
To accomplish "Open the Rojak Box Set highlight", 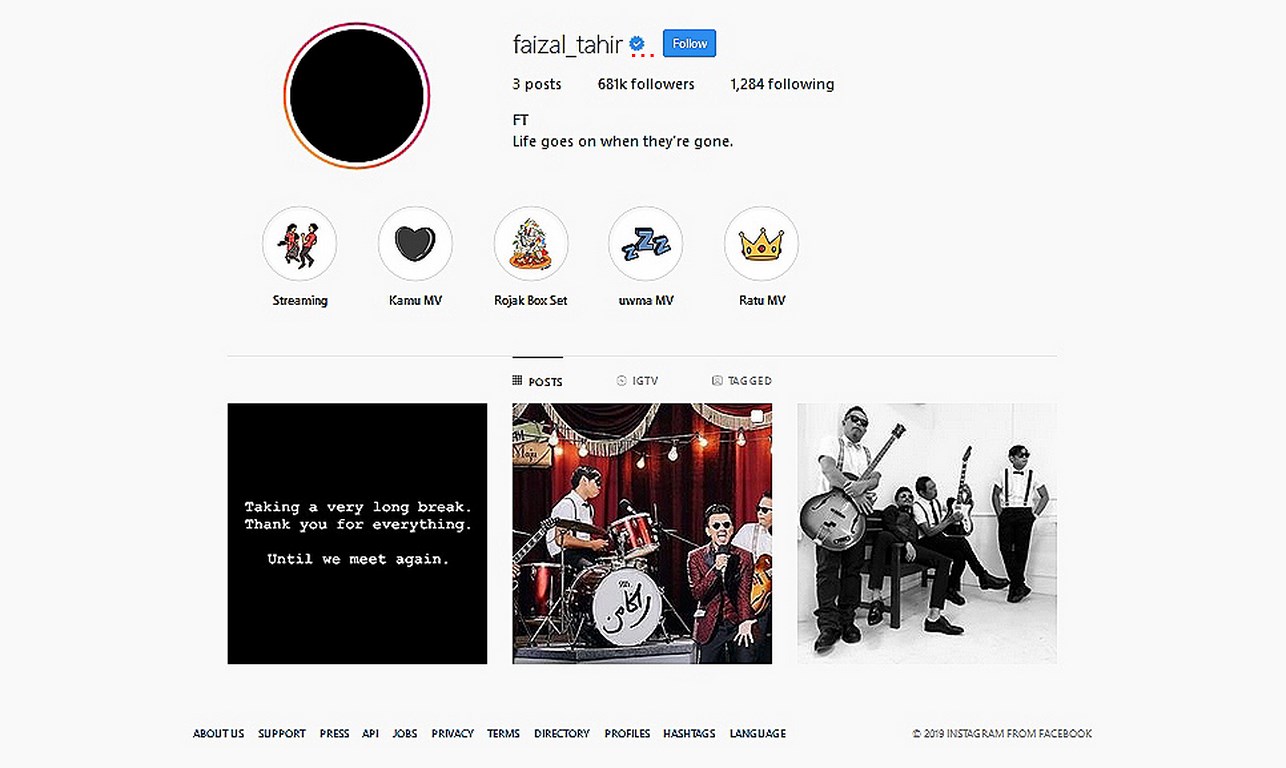I will pos(531,244).
